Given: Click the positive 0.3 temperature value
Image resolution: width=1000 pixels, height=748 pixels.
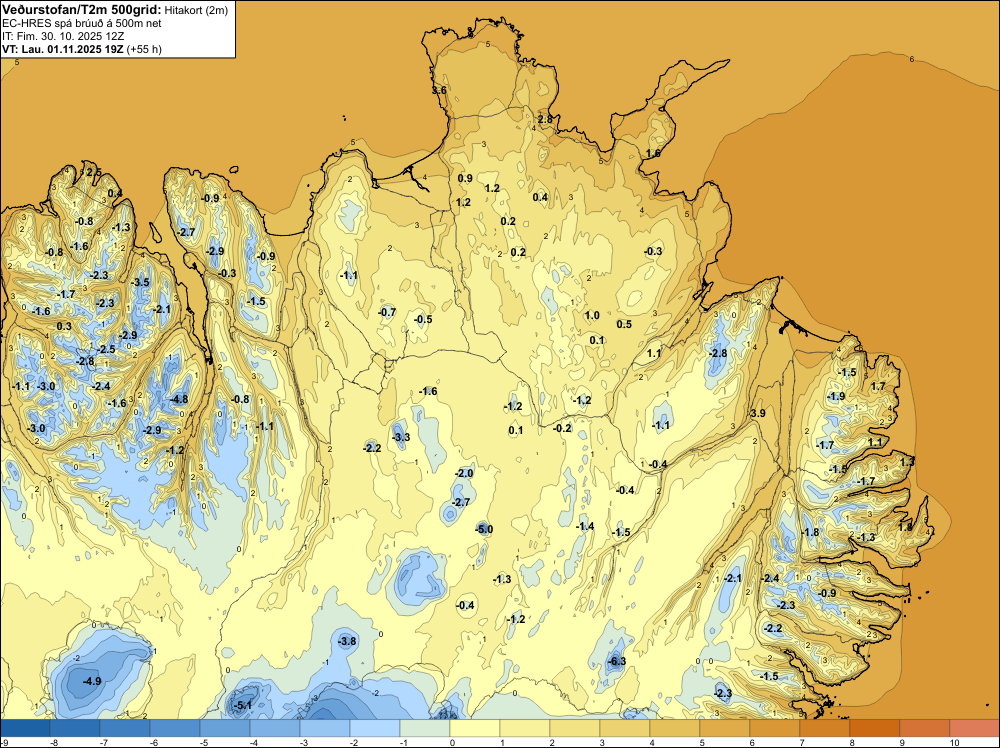Looking at the screenshot, I should (64, 326).
